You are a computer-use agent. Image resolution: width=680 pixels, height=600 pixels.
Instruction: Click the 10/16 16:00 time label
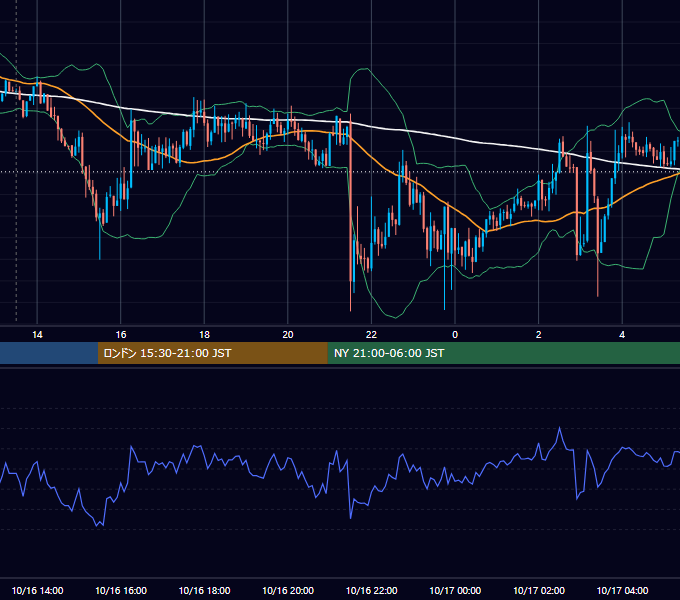point(121,590)
